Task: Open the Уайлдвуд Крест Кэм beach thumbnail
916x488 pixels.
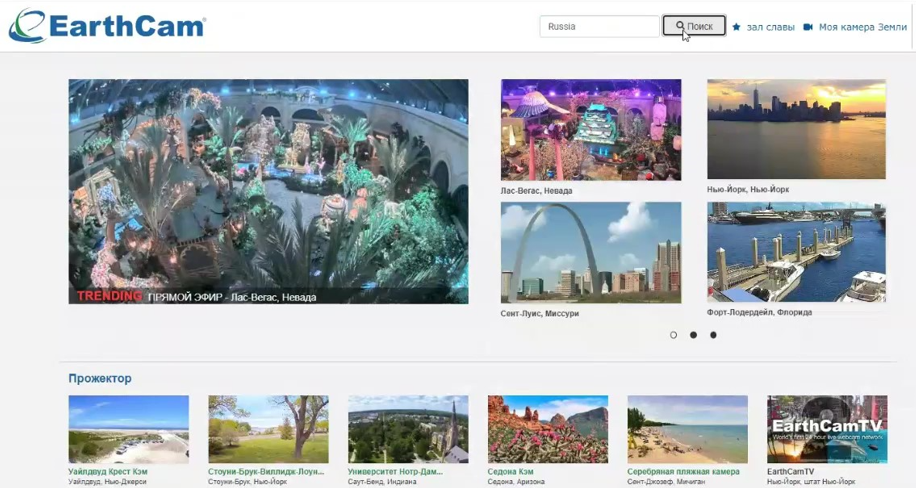Action: coord(128,428)
